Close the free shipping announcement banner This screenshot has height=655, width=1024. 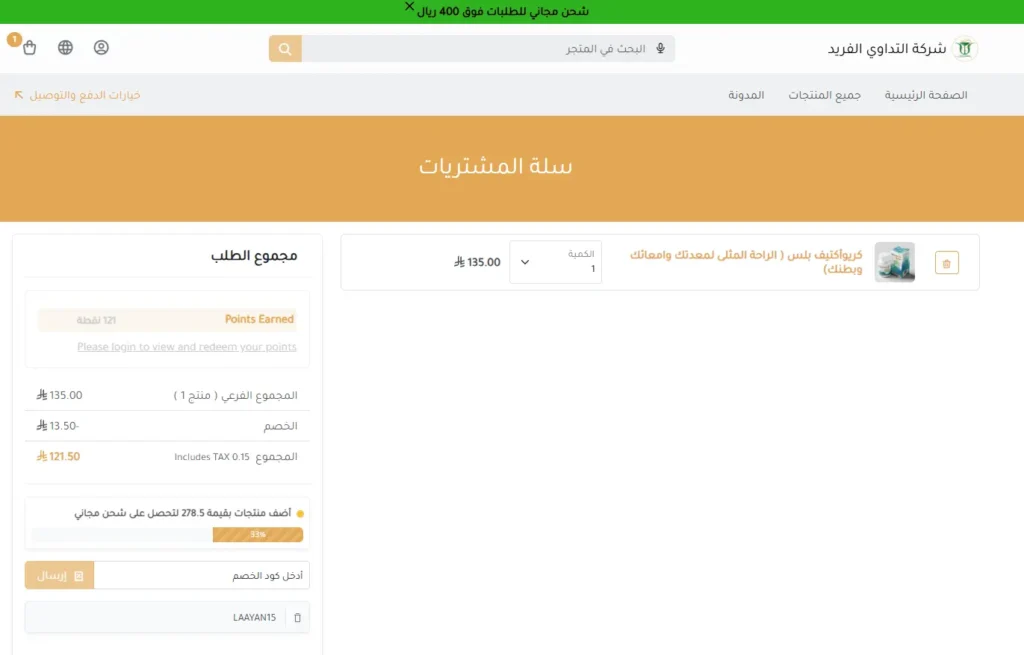click(x=409, y=7)
